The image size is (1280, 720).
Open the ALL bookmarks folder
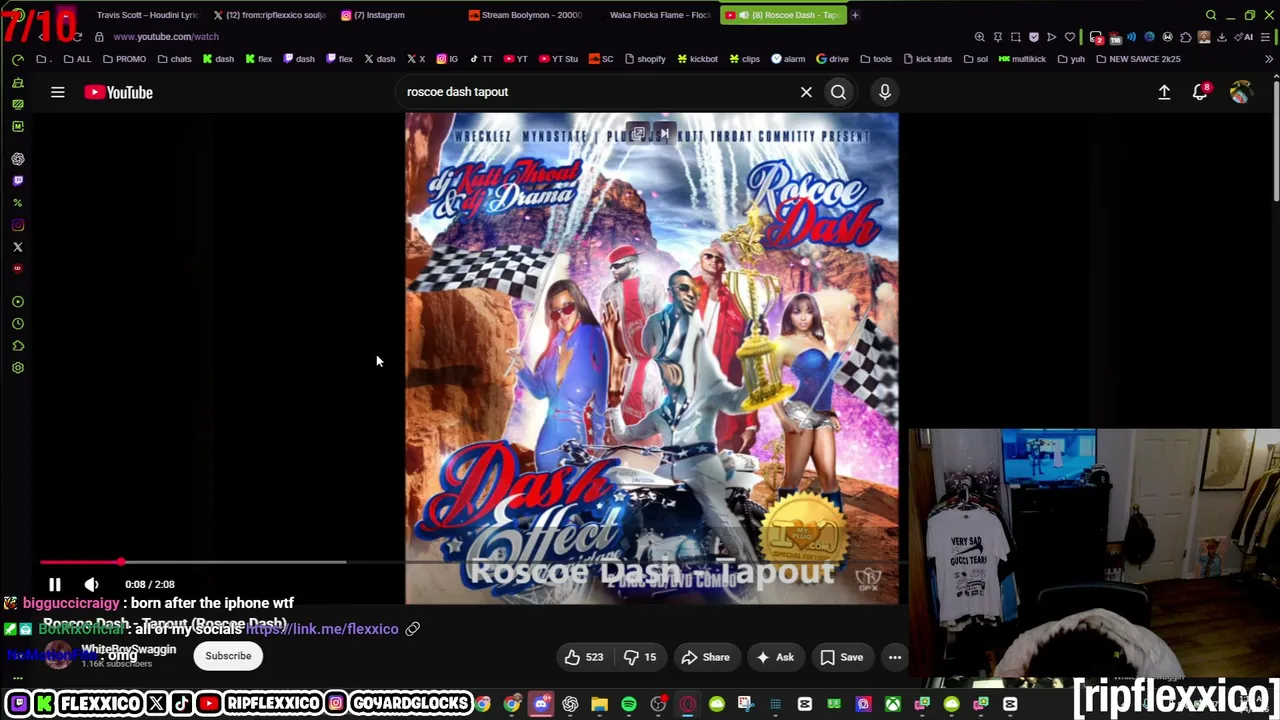coord(77,59)
